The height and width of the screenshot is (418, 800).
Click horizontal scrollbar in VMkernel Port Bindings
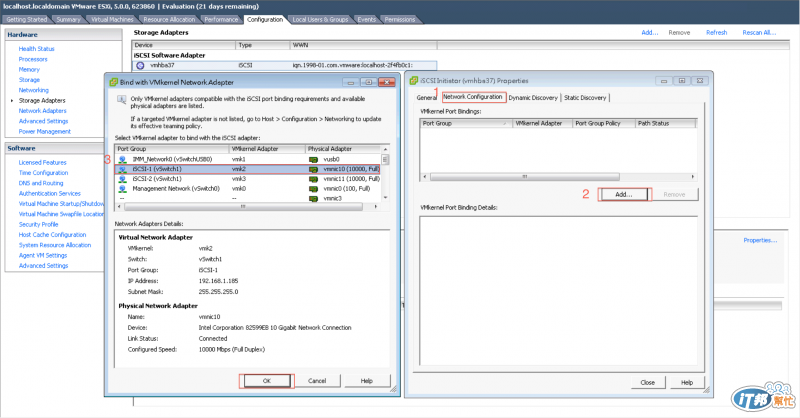[559, 177]
